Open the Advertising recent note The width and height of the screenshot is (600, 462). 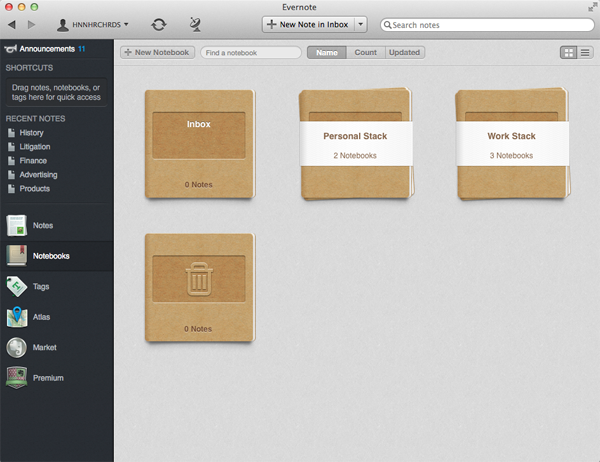[x=38, y=175]
